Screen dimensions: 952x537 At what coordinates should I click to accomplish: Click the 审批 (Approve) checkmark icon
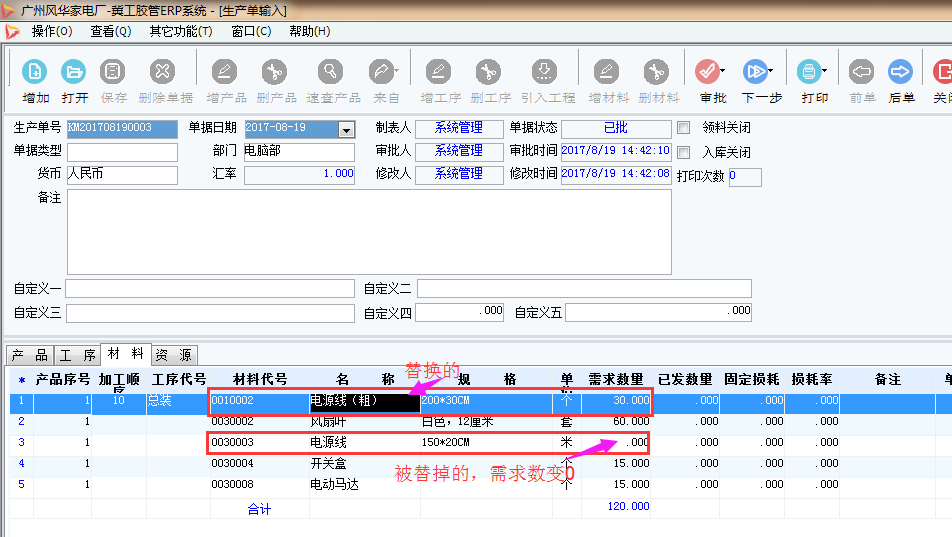pyautogui.click(x=707, y=72)
